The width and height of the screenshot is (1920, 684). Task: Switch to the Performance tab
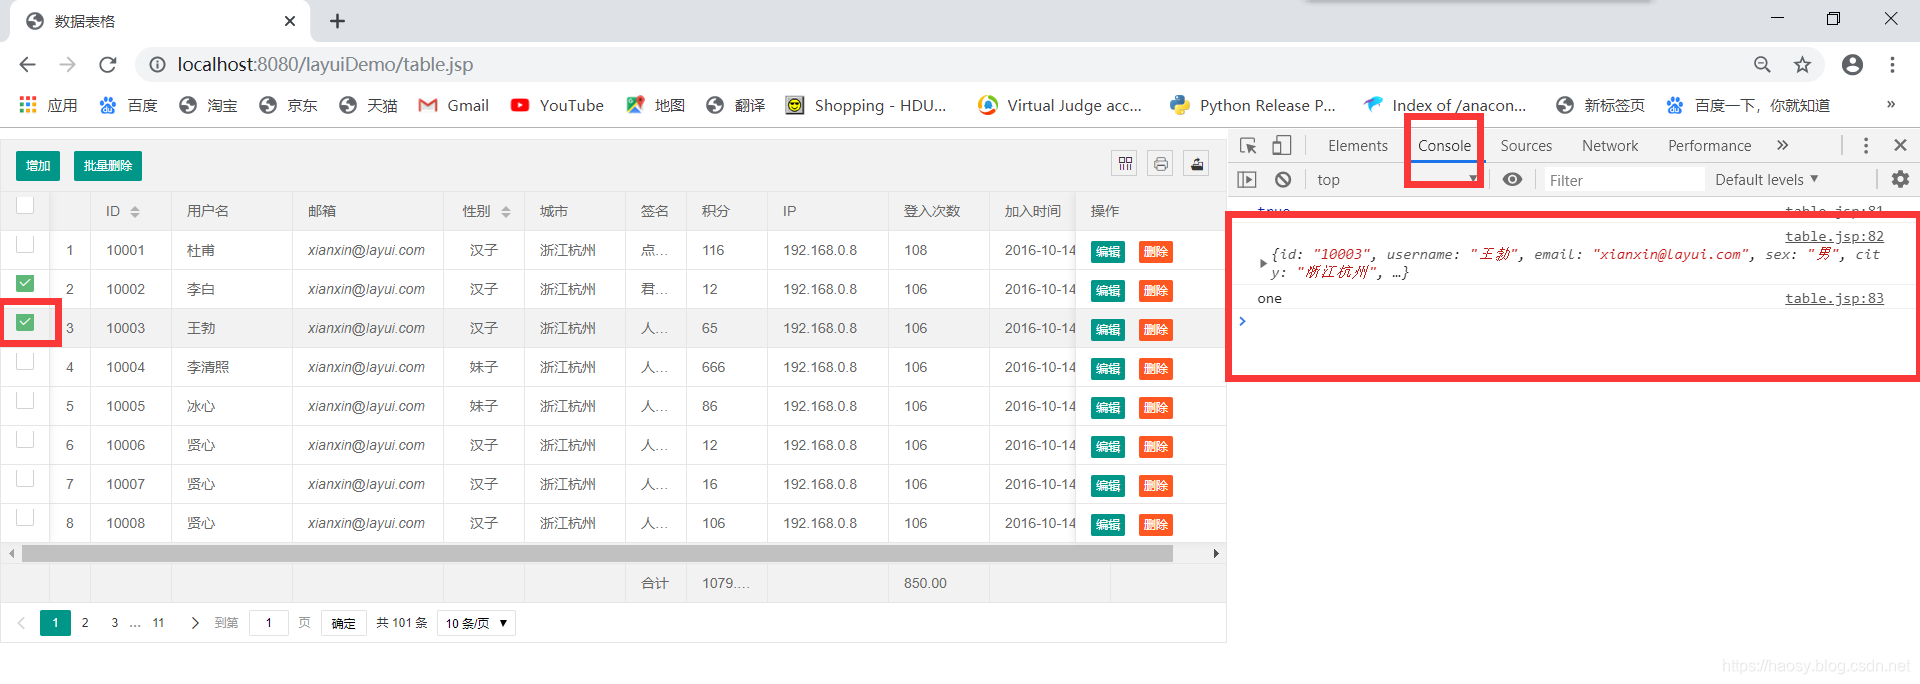(1709, 146)
